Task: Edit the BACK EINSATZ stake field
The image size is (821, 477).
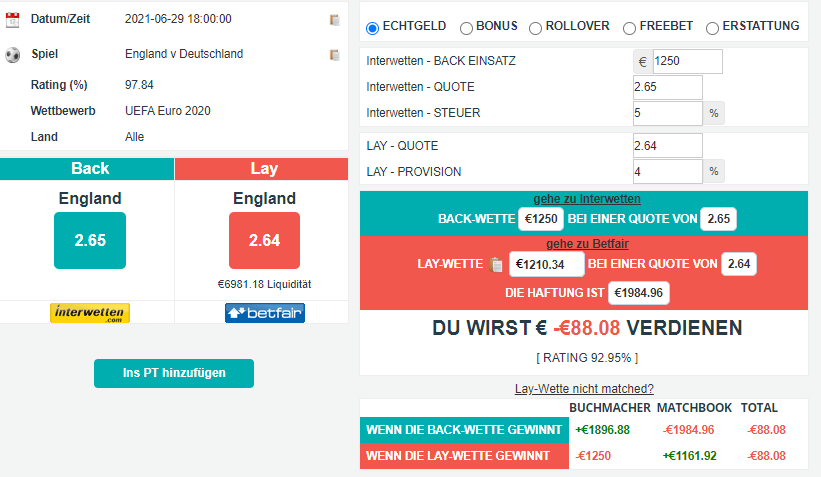Action: coord(686,62)
